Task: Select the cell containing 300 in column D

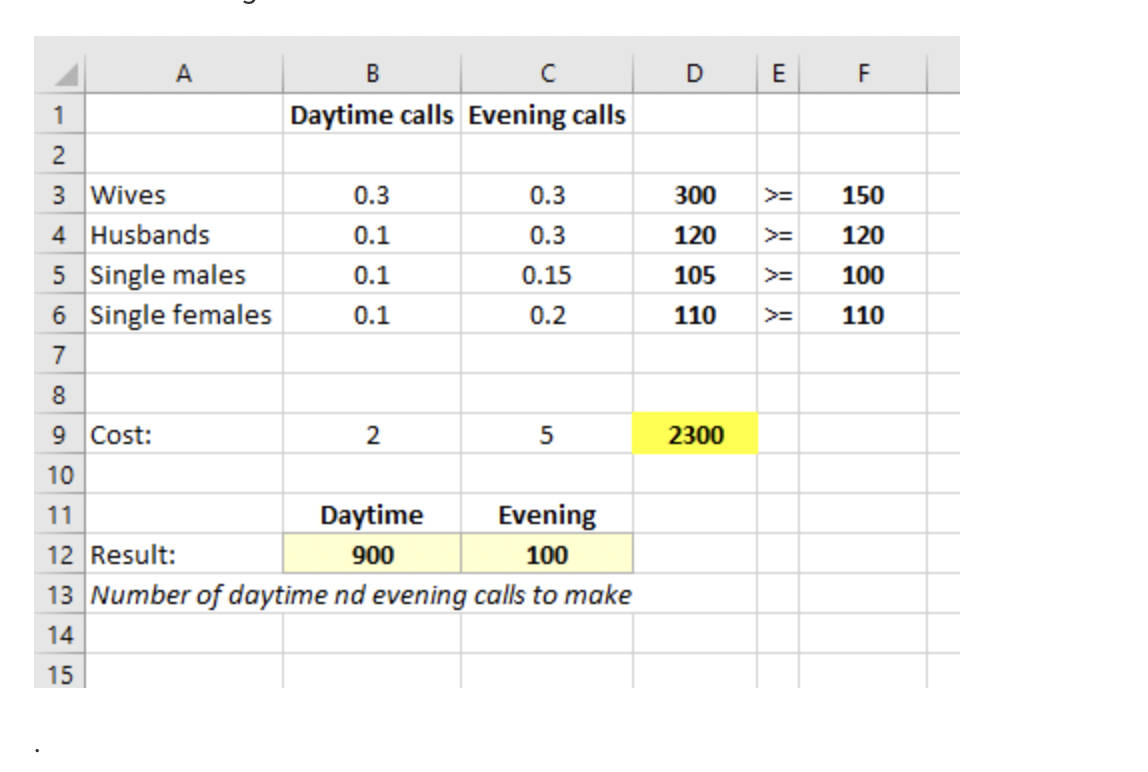Action: 696,195
